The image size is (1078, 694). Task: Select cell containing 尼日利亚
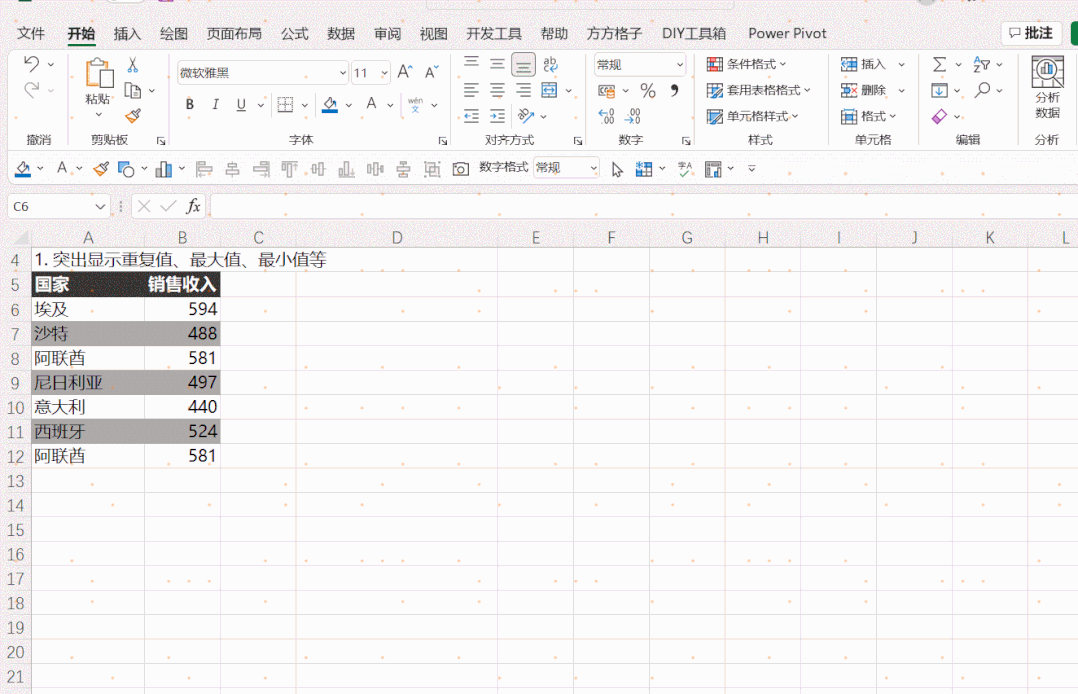point(88,382)
